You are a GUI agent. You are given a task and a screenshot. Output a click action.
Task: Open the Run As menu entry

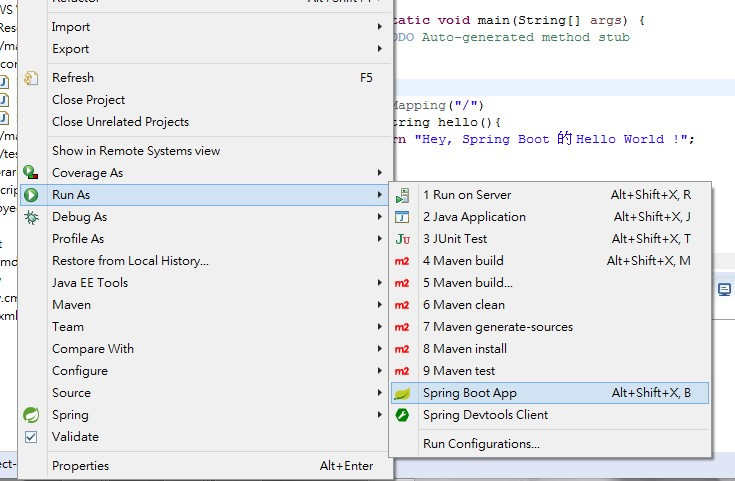pyautogui.click(x=205, y=195)
